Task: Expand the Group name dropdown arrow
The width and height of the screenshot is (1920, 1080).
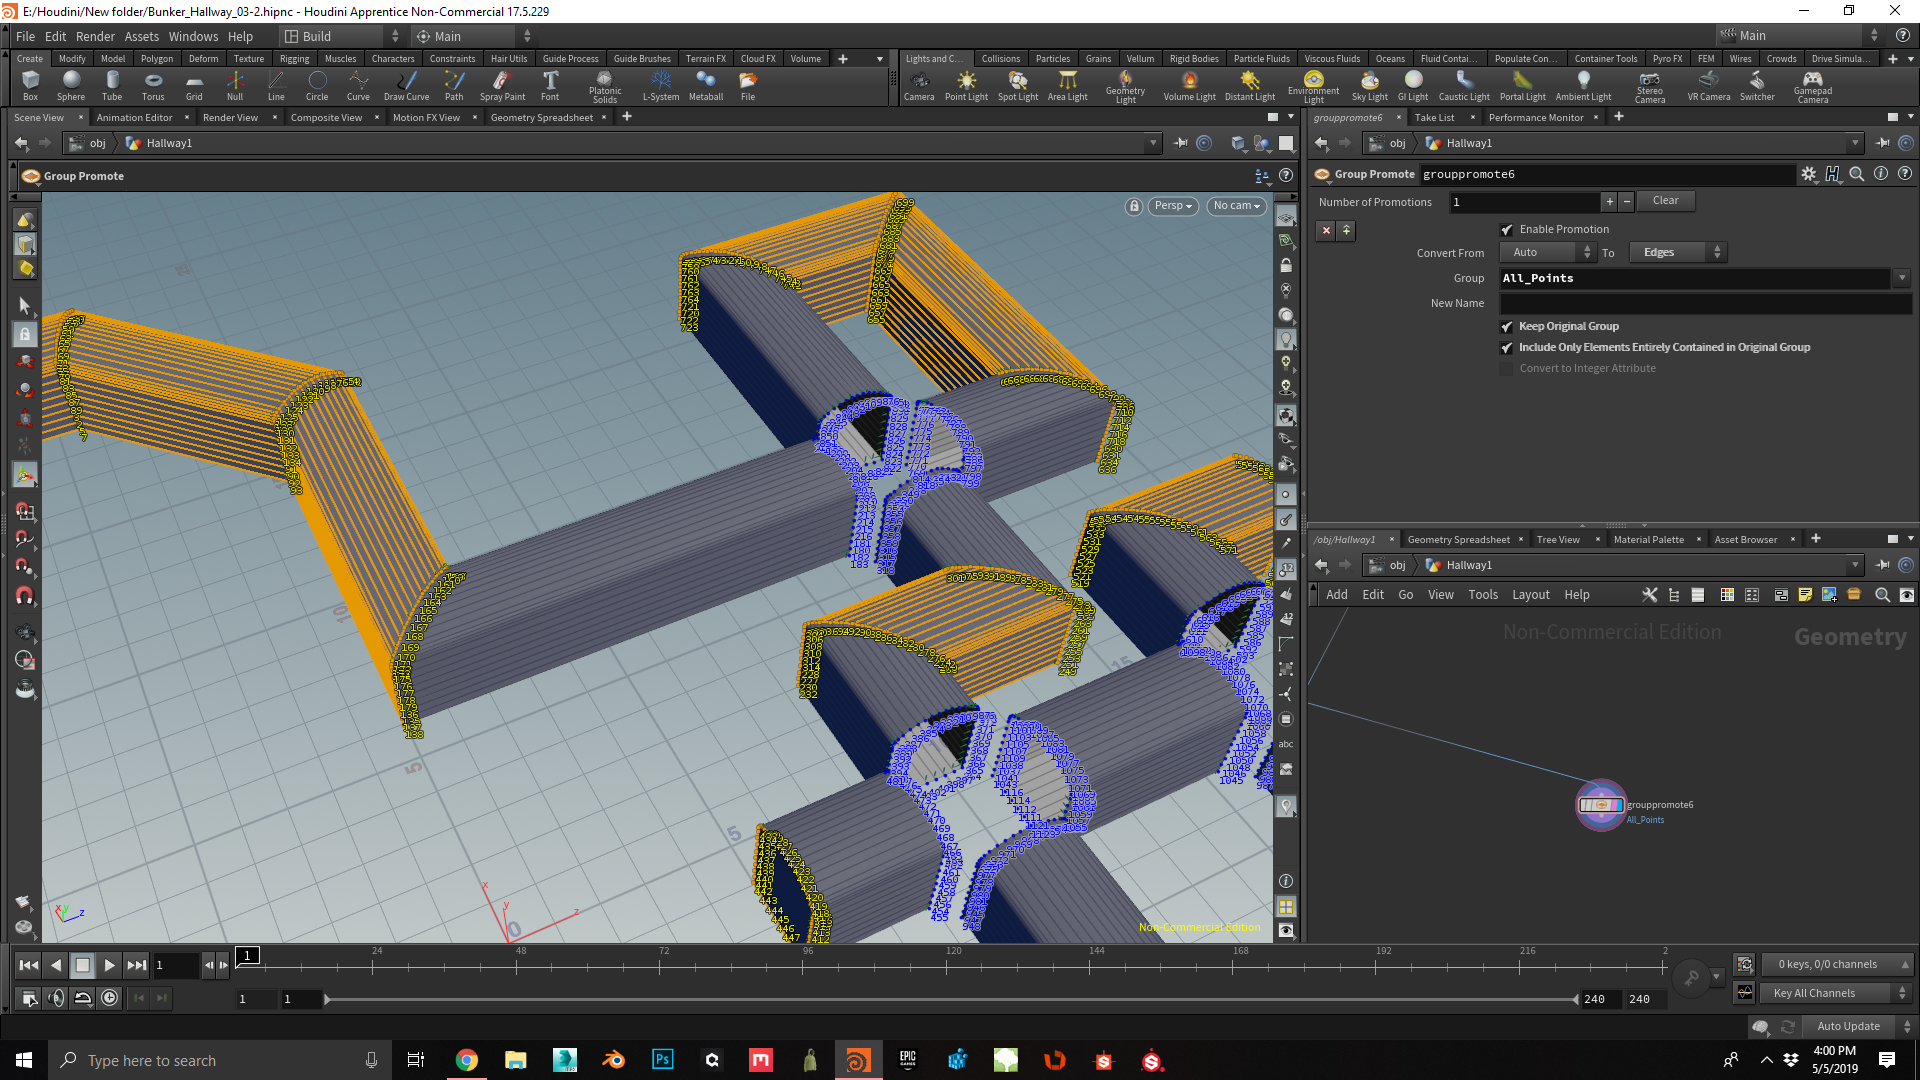Action: [1901, 278]
